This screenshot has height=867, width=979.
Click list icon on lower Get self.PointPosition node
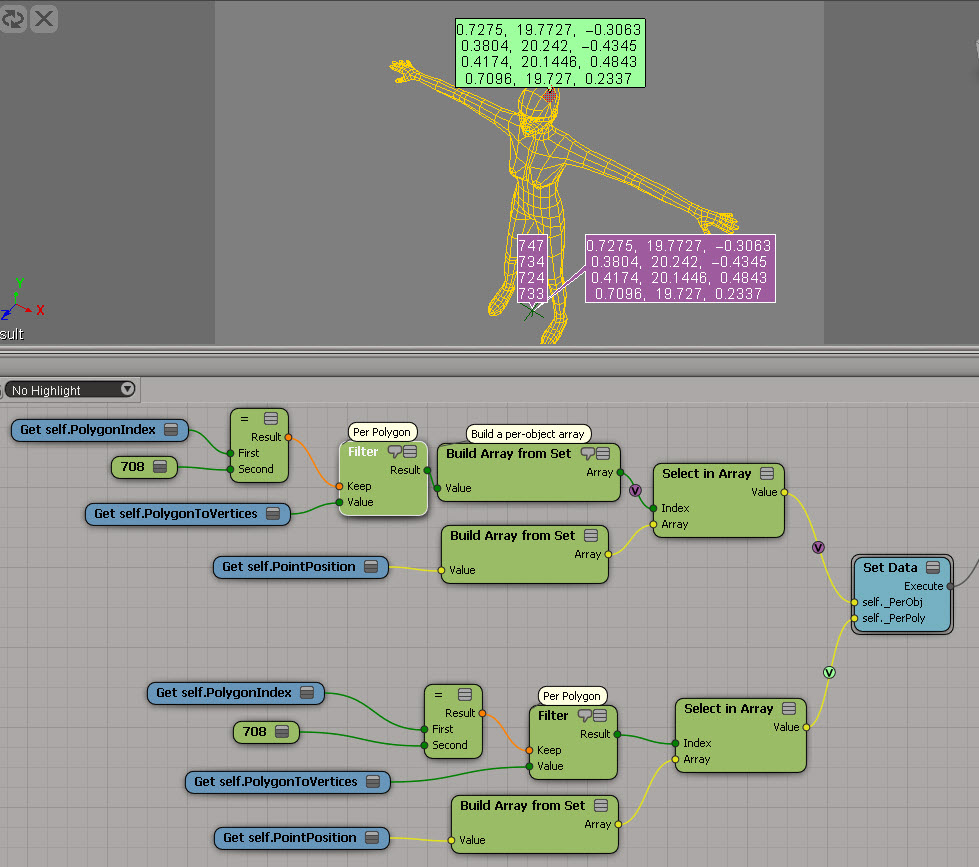coord(372,838)
